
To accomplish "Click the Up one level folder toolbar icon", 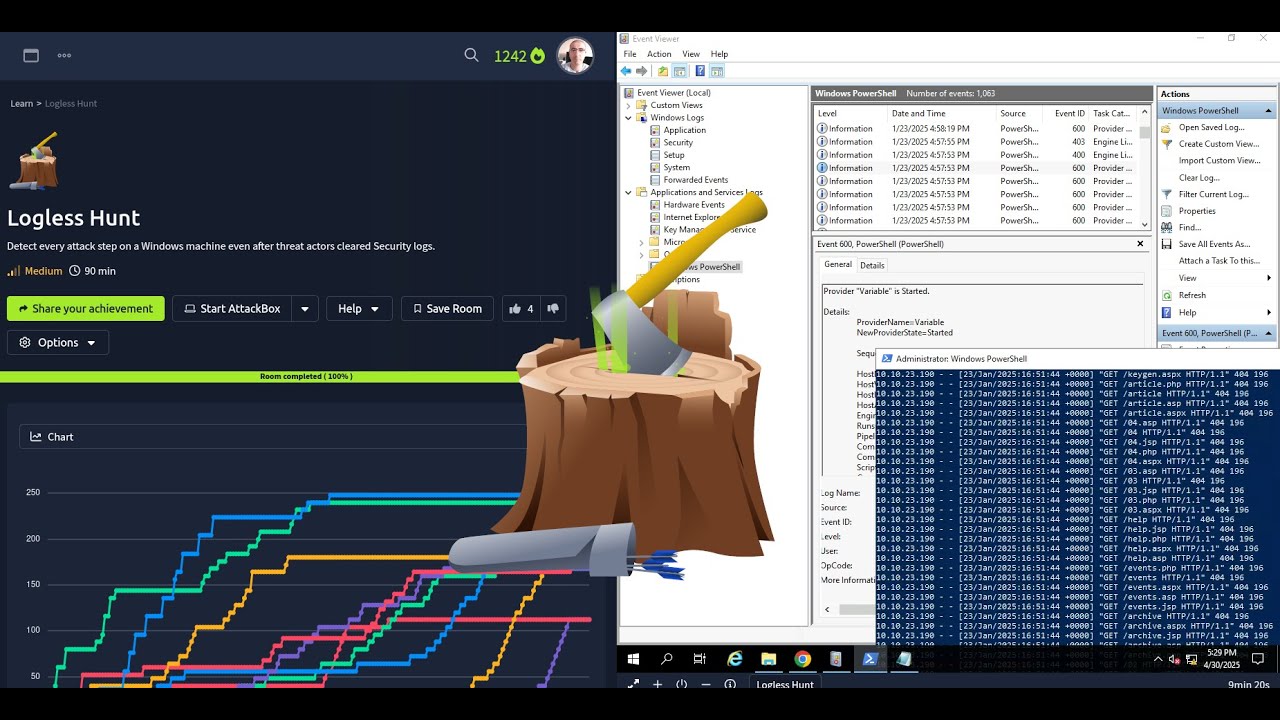I will pos(663,71).
